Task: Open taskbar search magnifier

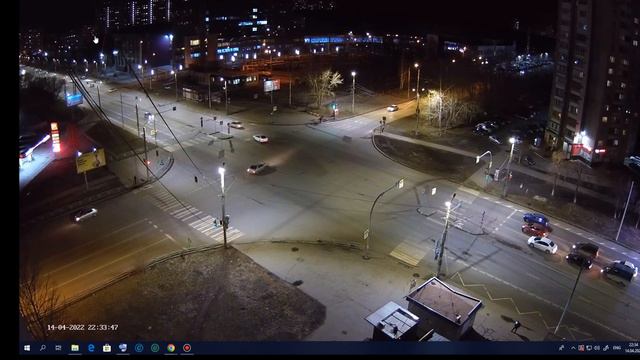Action: tap(43, 348)
